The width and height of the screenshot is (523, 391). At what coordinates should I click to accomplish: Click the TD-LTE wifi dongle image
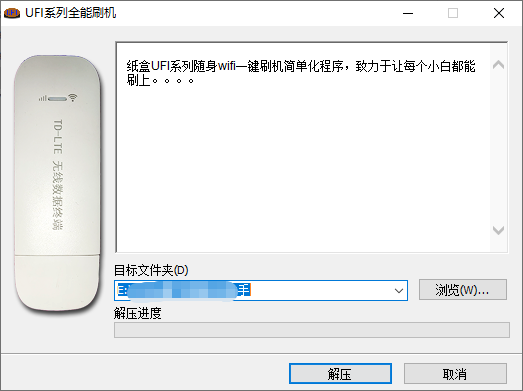57,184
